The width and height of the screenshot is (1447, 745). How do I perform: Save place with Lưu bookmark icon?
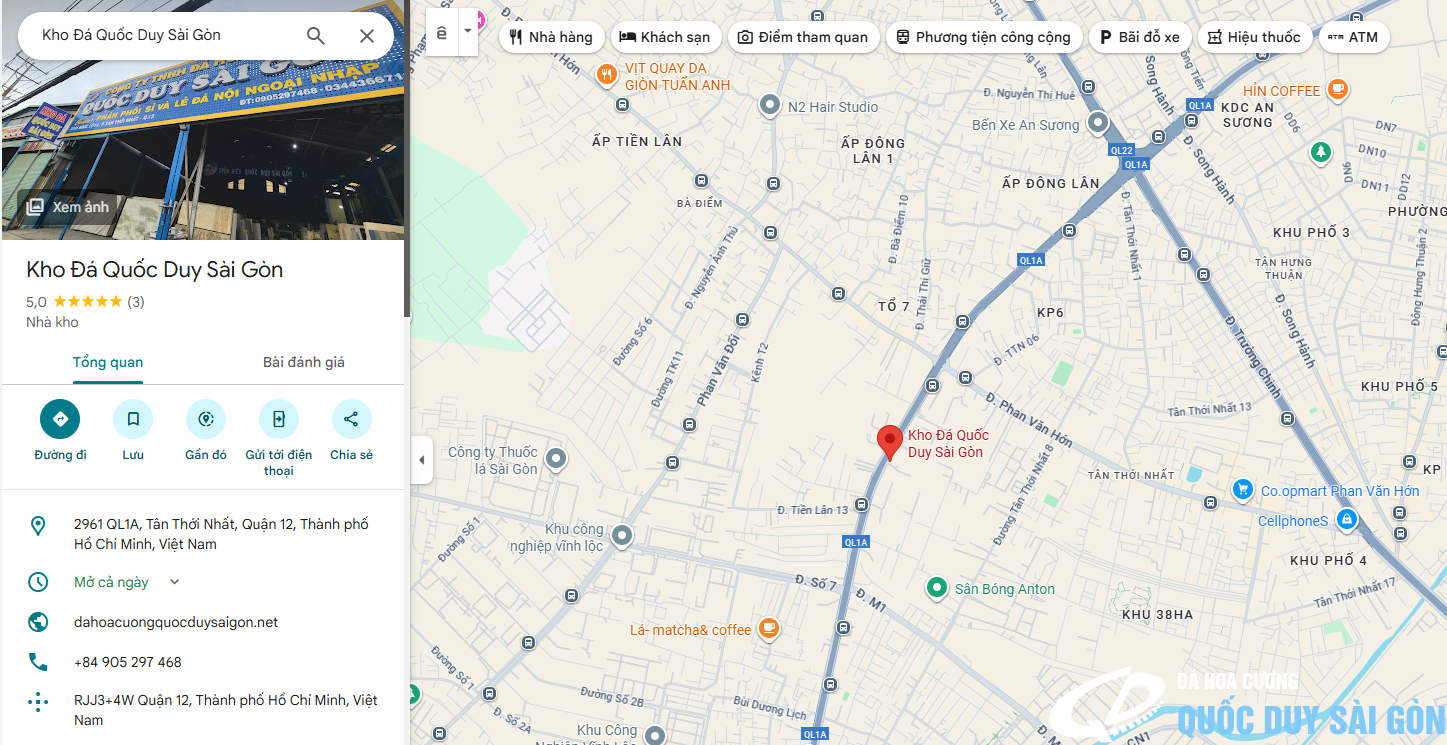(133, 419)
